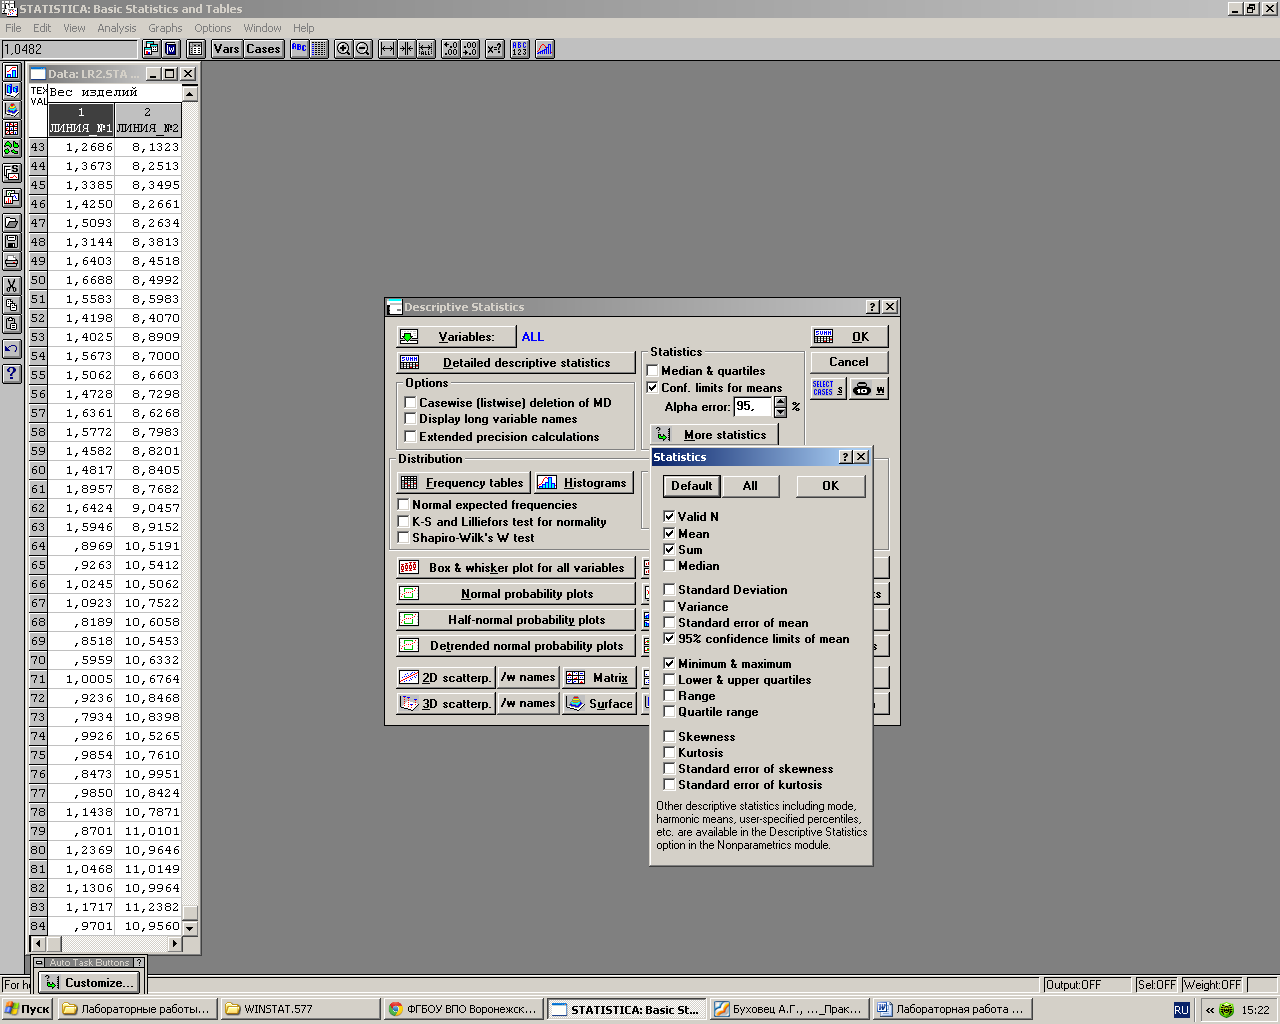Image resolution: width=1280 pixels, height=1024 pixels.
Task: Click the data window vertical scrollbar down arrow
Action: (190, 928)
